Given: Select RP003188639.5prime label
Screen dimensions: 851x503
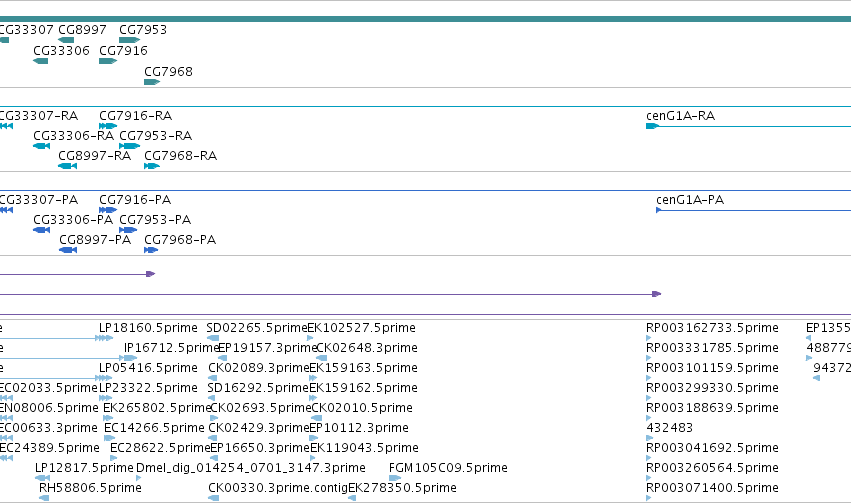Looking at the screenshot, I should pyautogui.click(x=712, y=408).
